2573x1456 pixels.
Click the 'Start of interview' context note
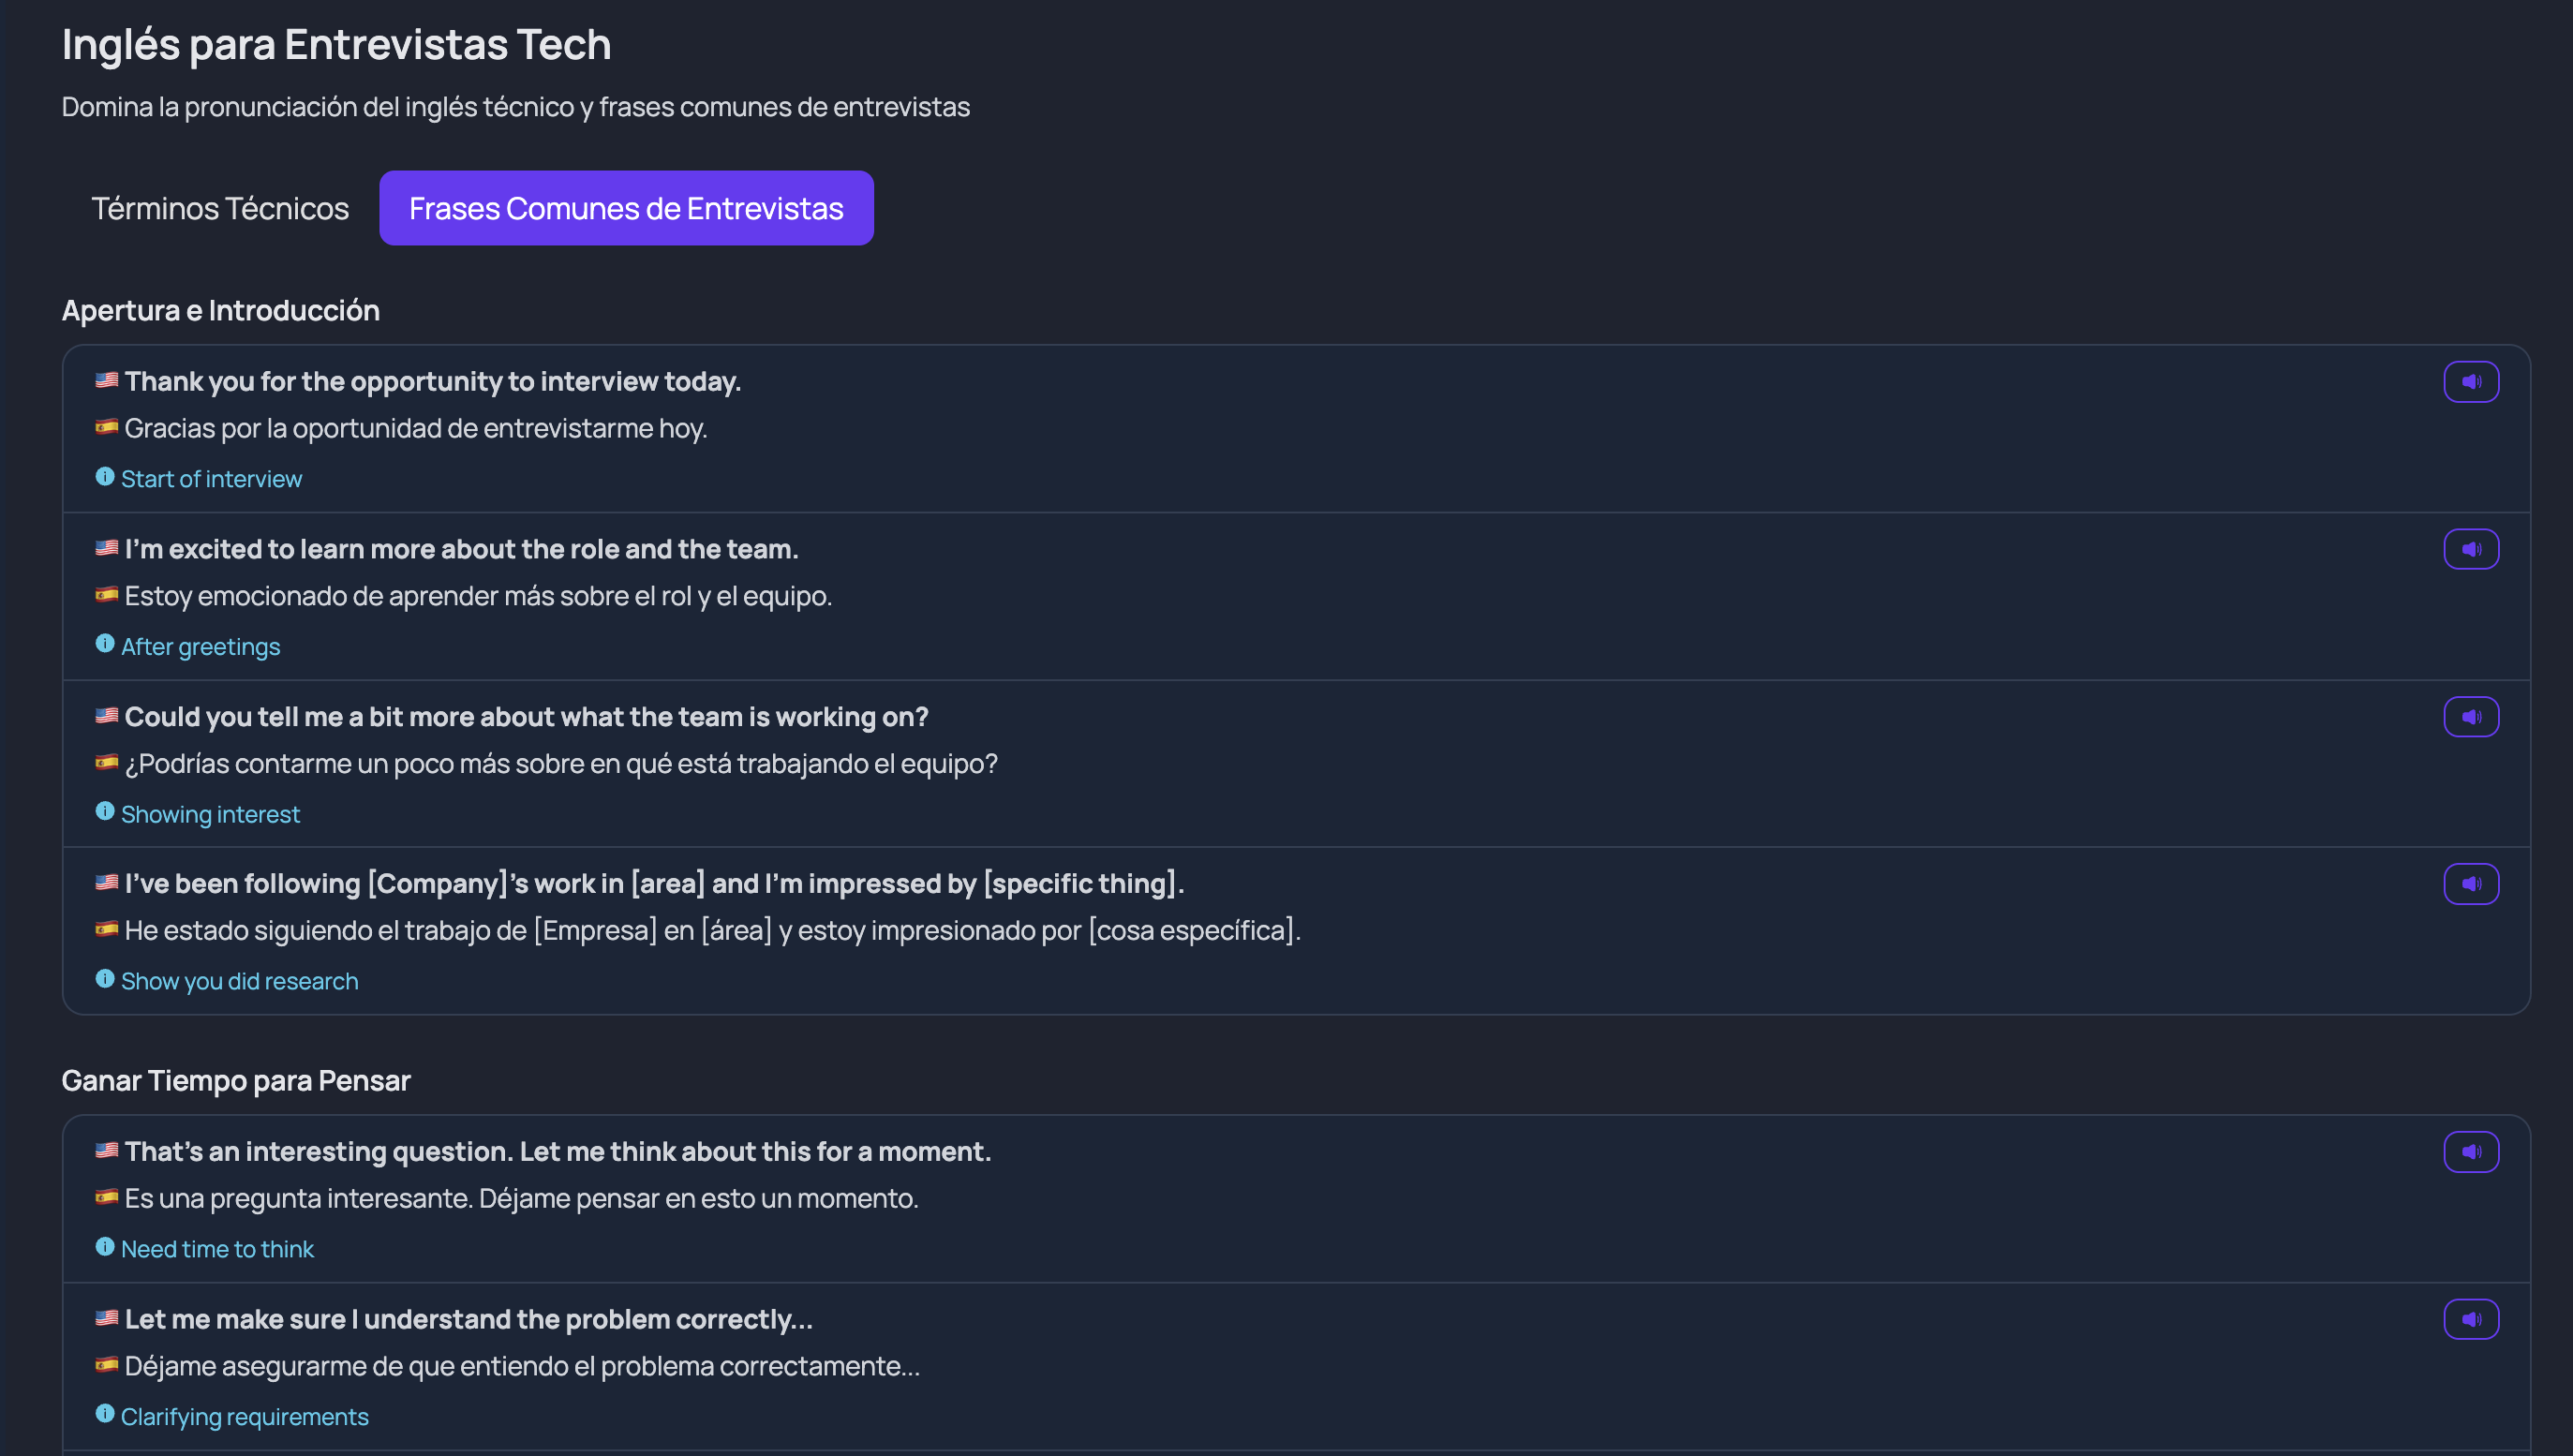point(211,479)
